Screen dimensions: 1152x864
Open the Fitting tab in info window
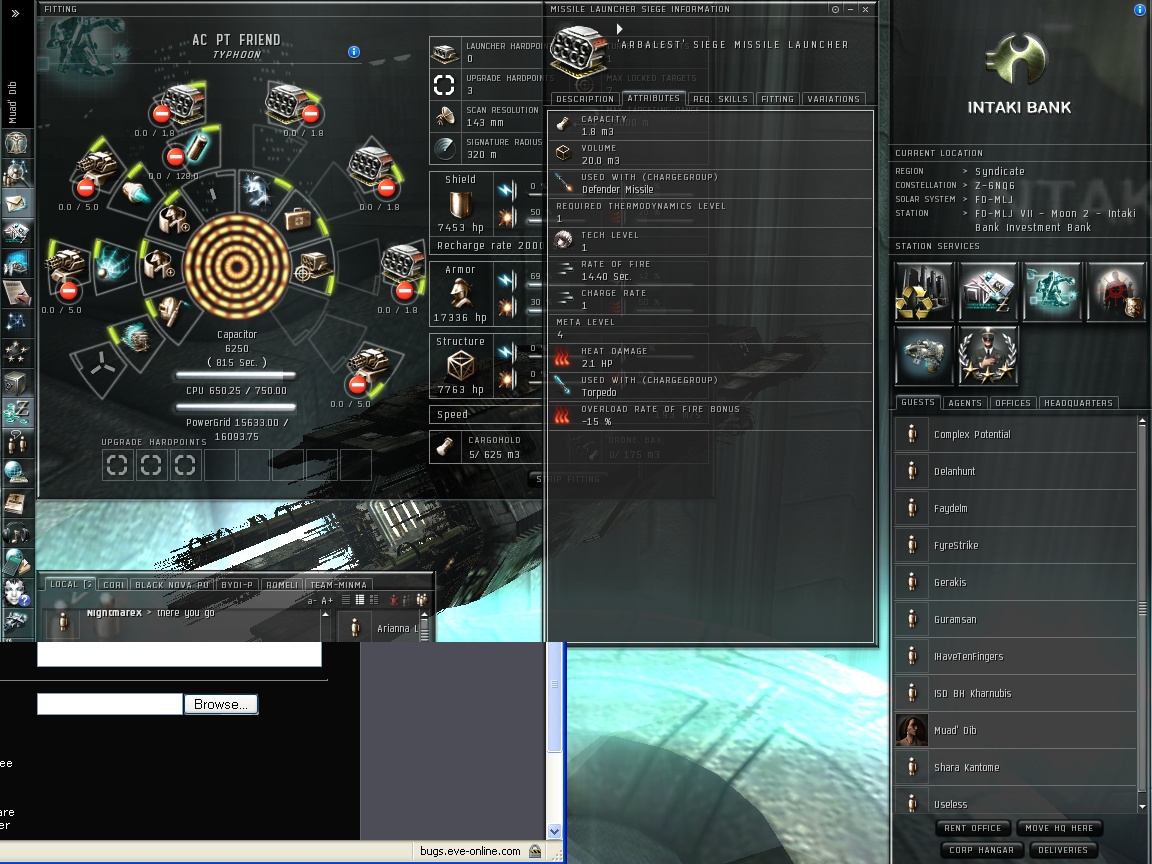[777, 99]
